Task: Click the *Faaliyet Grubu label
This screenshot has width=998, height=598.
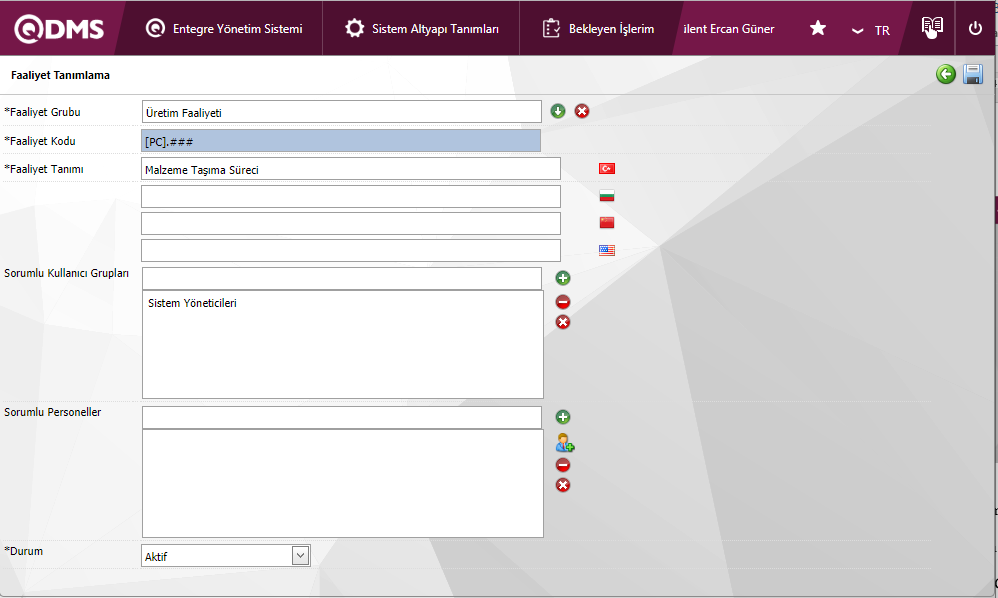Action: pyautogui.click(x=42, y=112)
